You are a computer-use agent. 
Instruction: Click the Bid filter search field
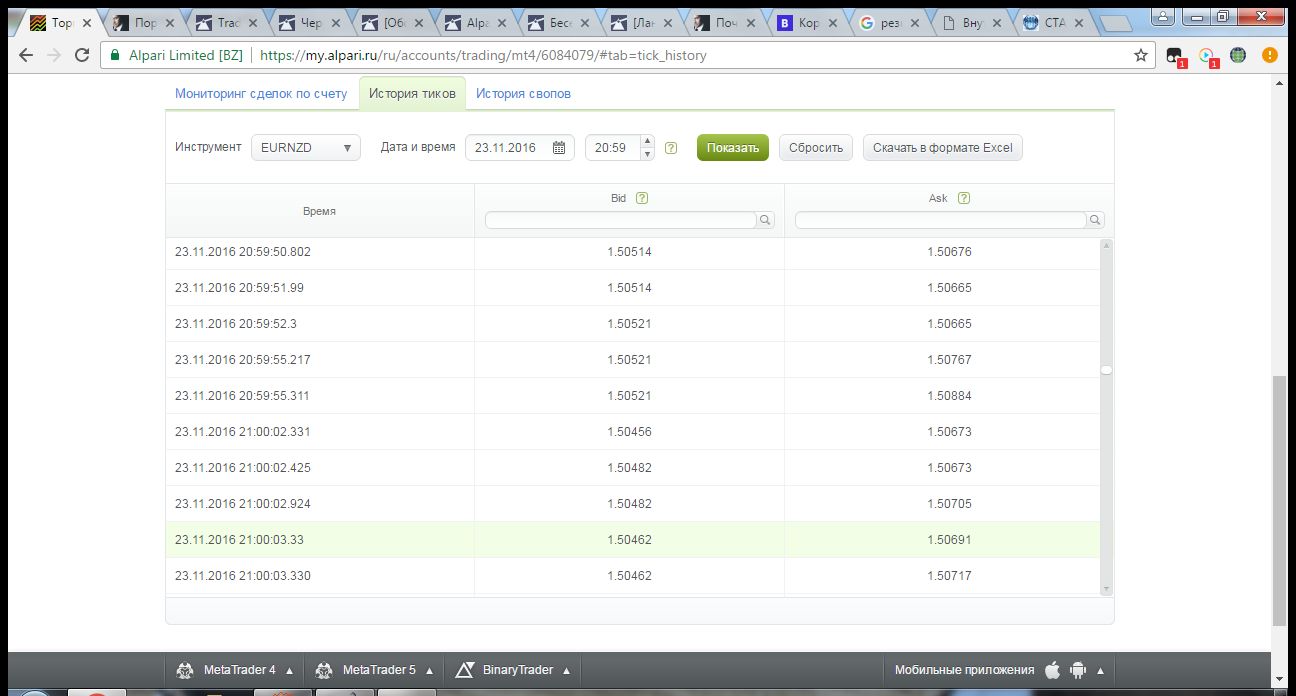click(621, 220)
